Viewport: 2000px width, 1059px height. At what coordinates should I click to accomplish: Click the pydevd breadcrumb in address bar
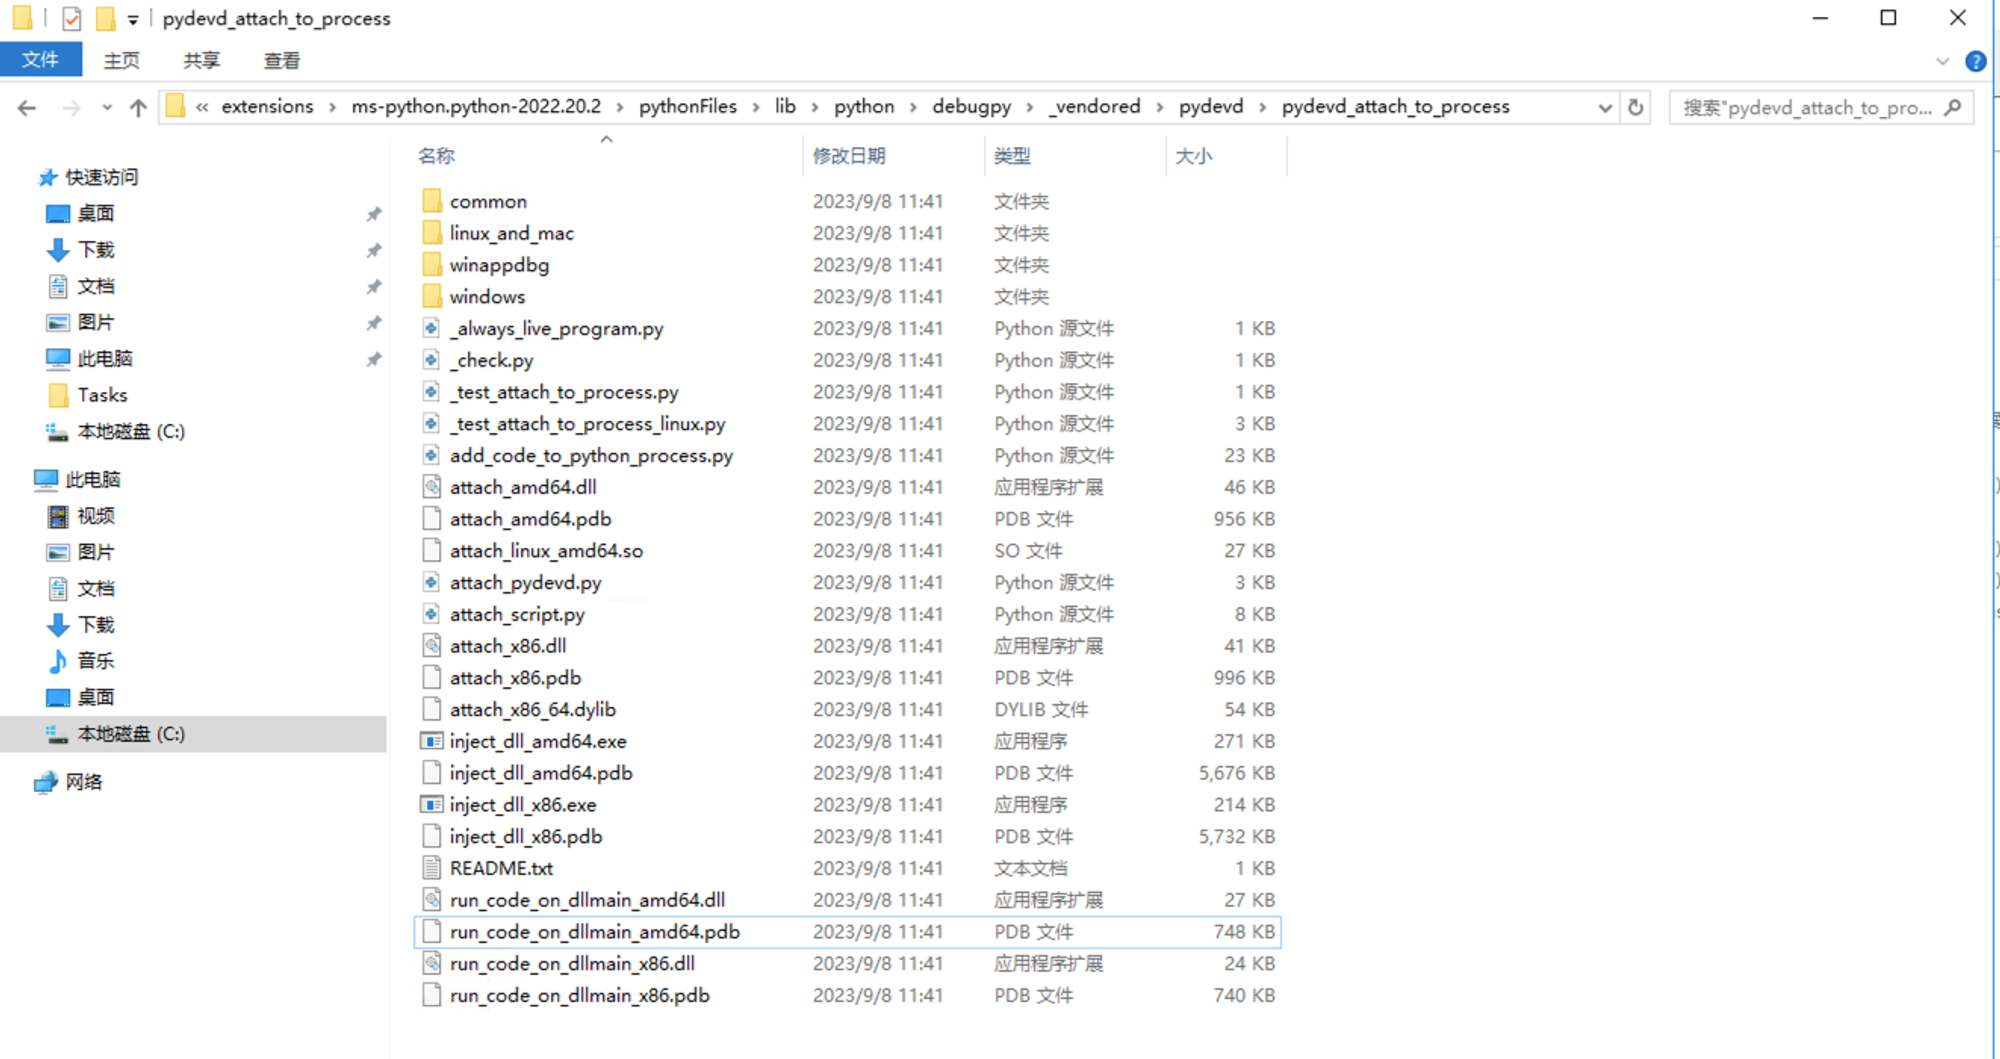point(1210,106)
